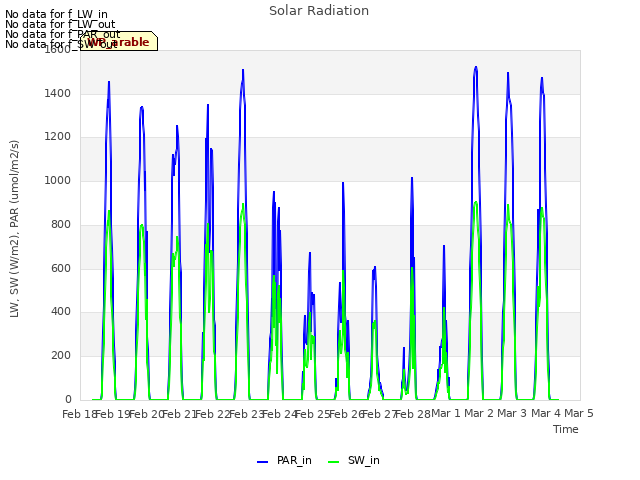This screenshot has height=480, width=640.
Task: Click the 1000 y-axis tick label
Action: (58, 180)
